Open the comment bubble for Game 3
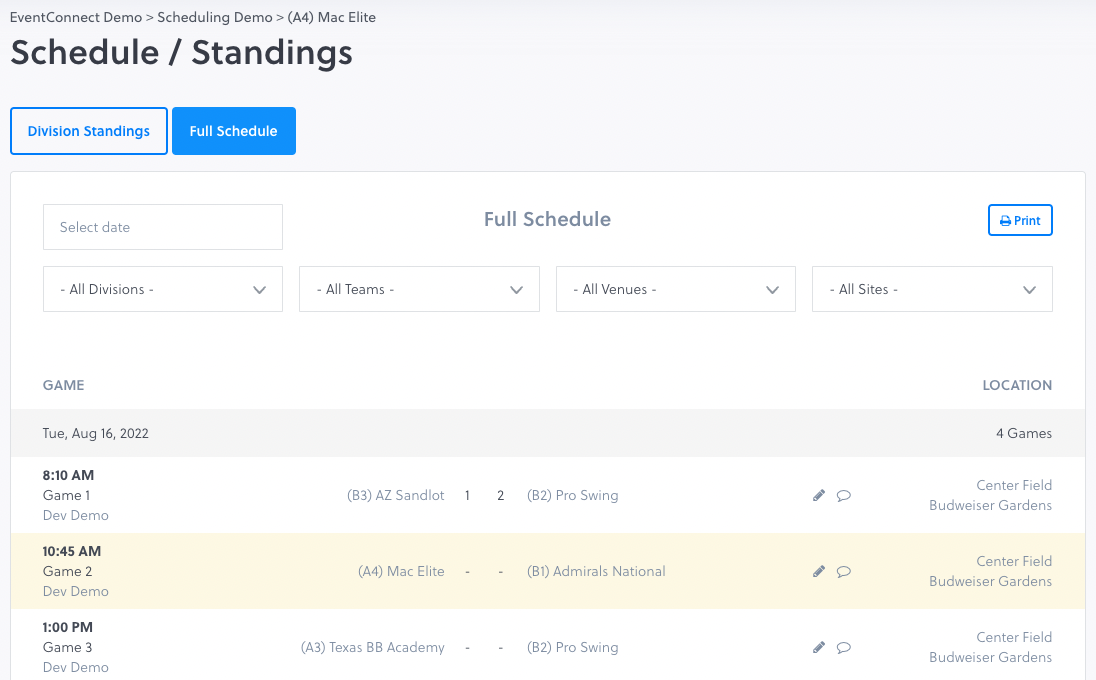Screen dimensions: 1096x680 tap(844, 647)
